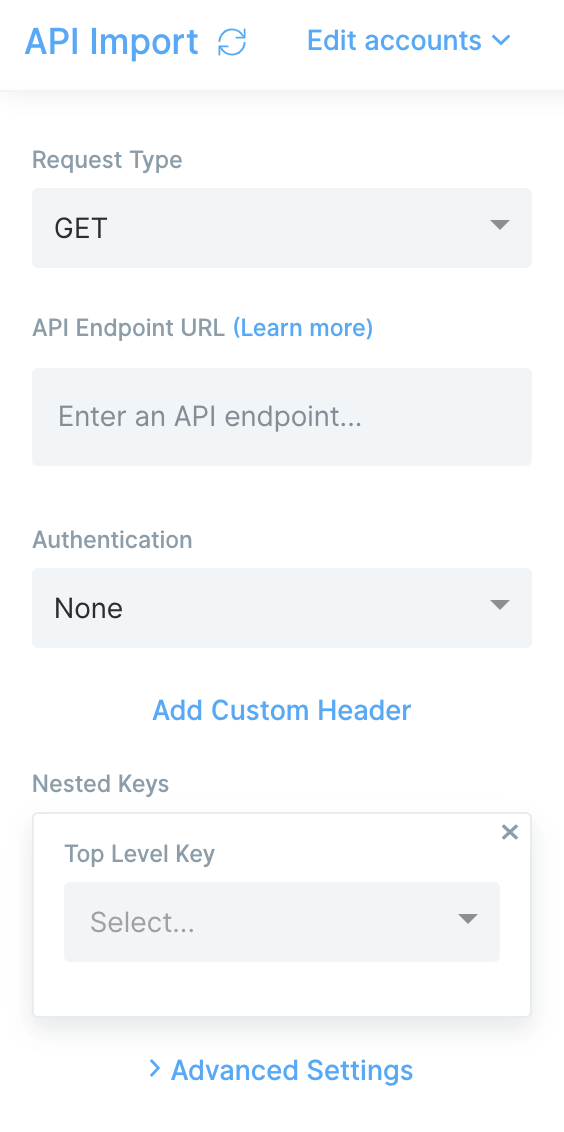Click the arrow icon in GET dropdown
Viewport: 564px width, 1132px height.
pyautogui.click(x=500, y=225)
